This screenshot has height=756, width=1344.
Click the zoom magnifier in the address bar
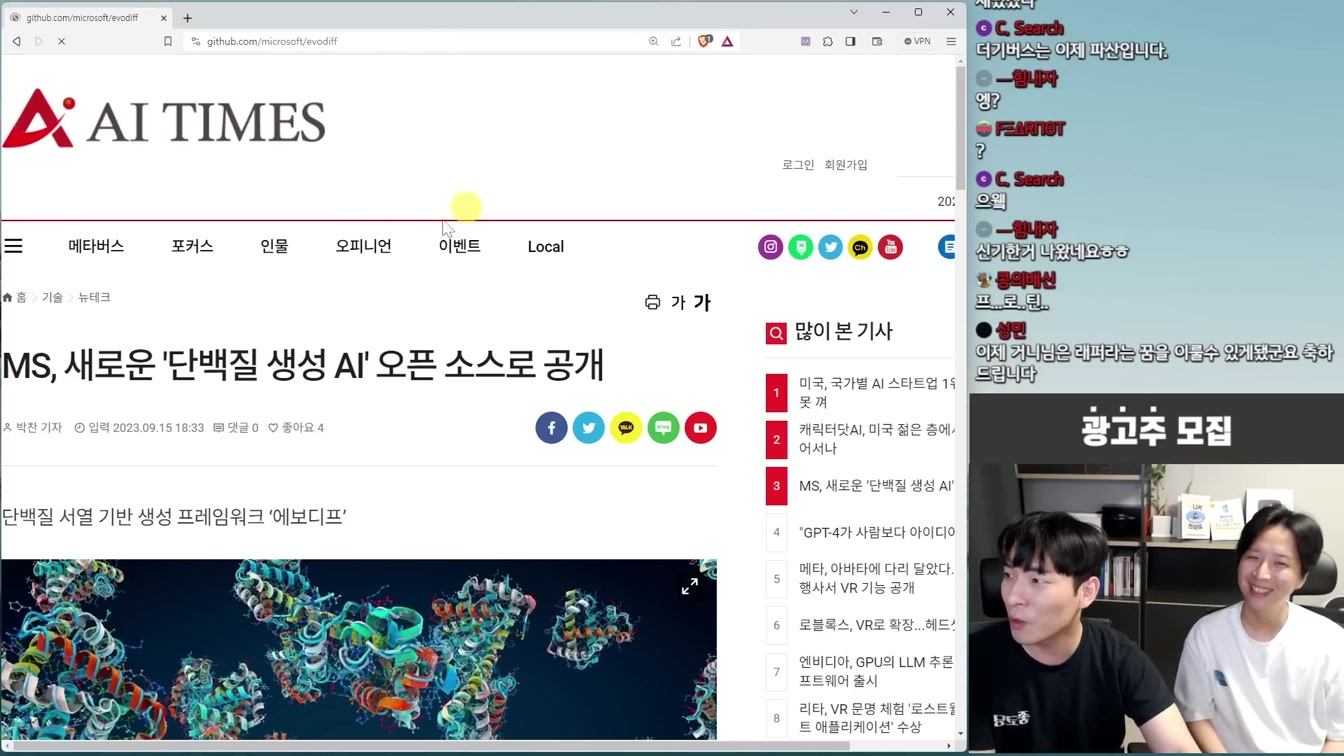click(653, 41)
